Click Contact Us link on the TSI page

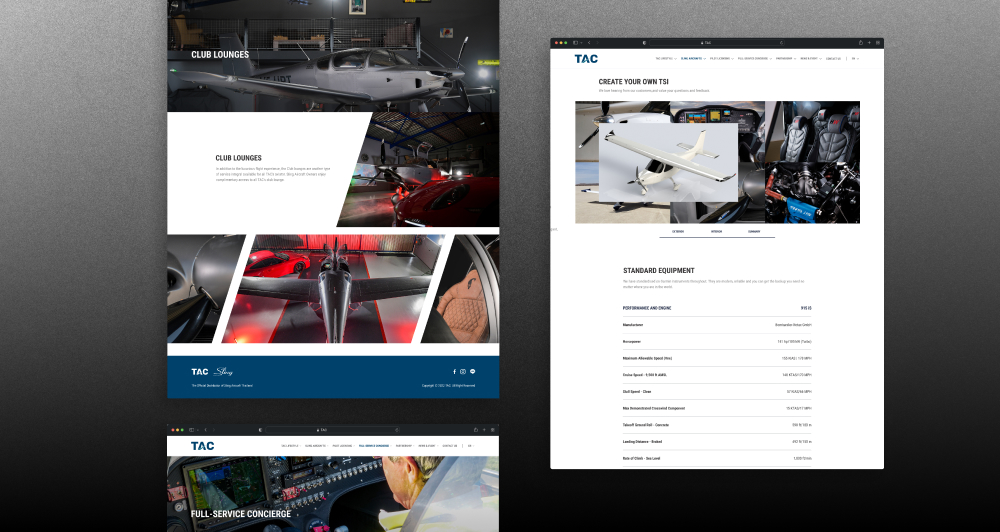tap(833, 58)
